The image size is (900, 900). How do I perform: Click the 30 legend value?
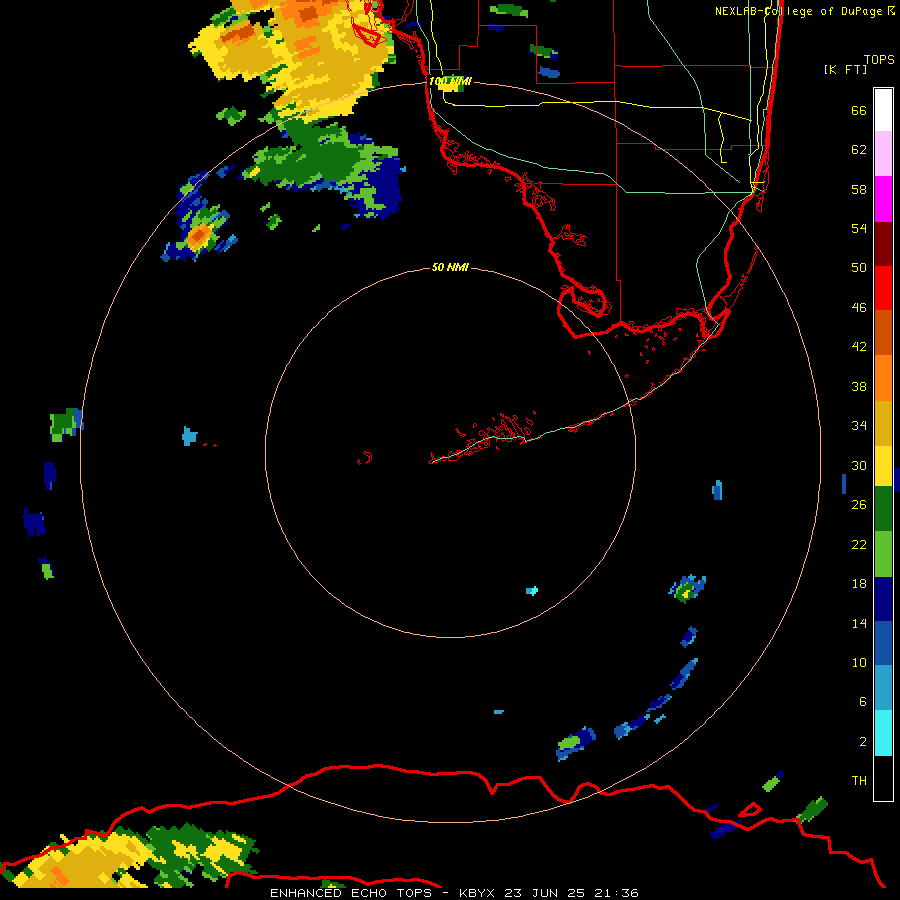click(859, 465)
